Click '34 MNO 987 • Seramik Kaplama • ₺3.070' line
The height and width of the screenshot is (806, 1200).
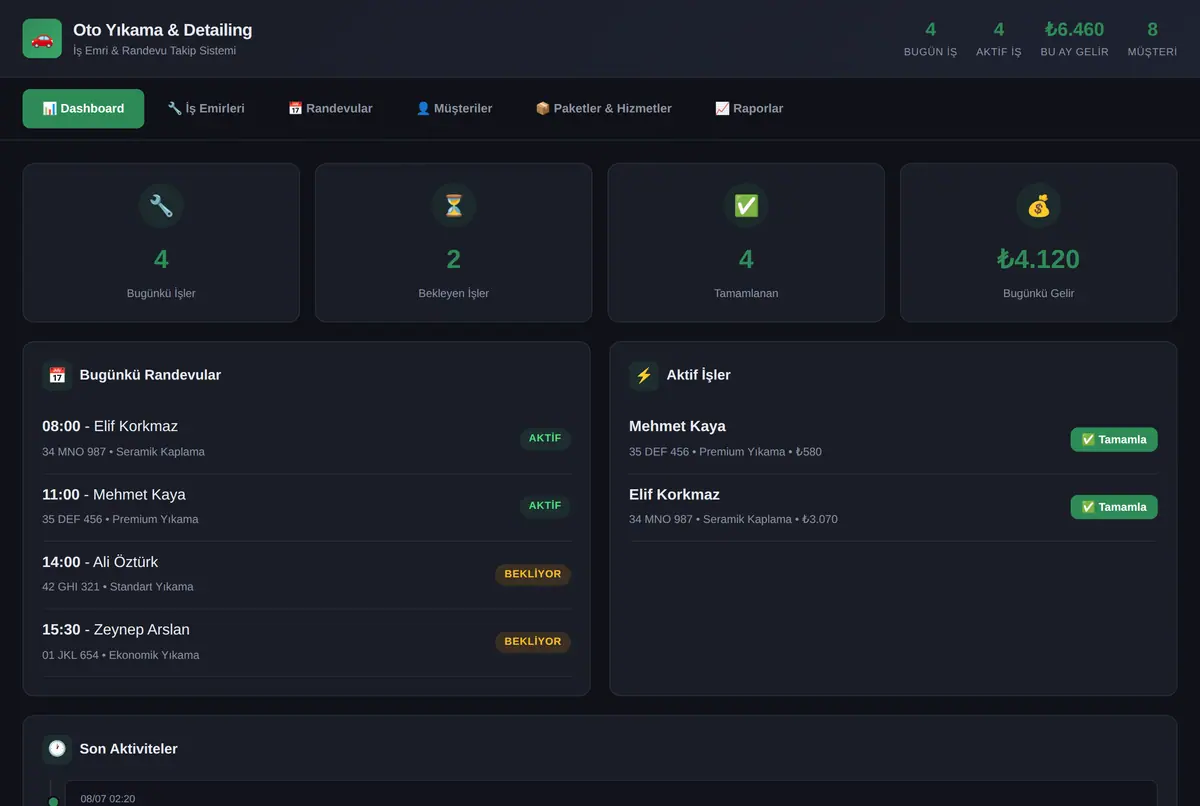733,520
